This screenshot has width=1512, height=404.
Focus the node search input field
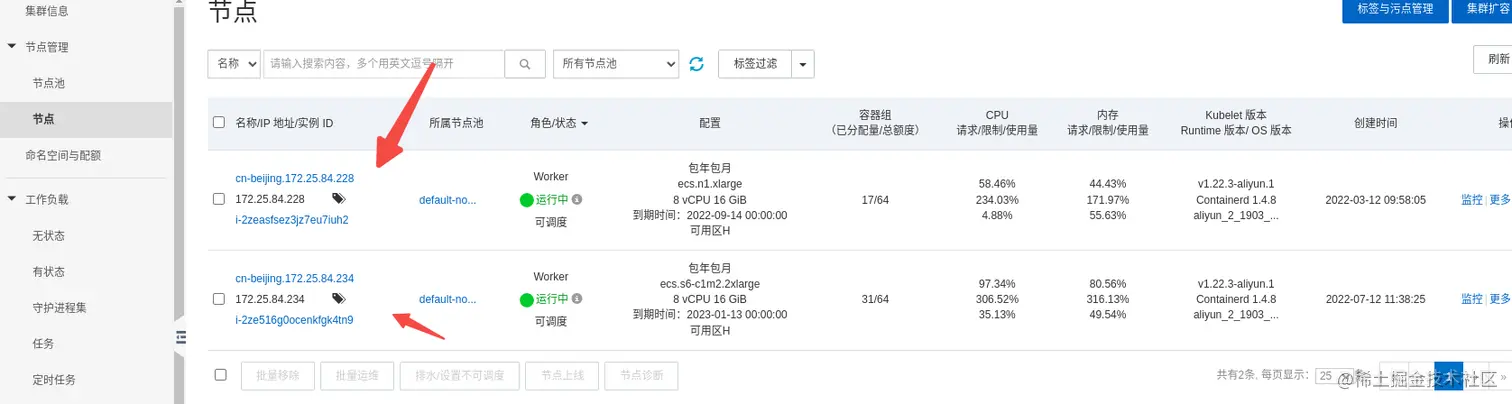pyautogui.click(x=383, y=64)
